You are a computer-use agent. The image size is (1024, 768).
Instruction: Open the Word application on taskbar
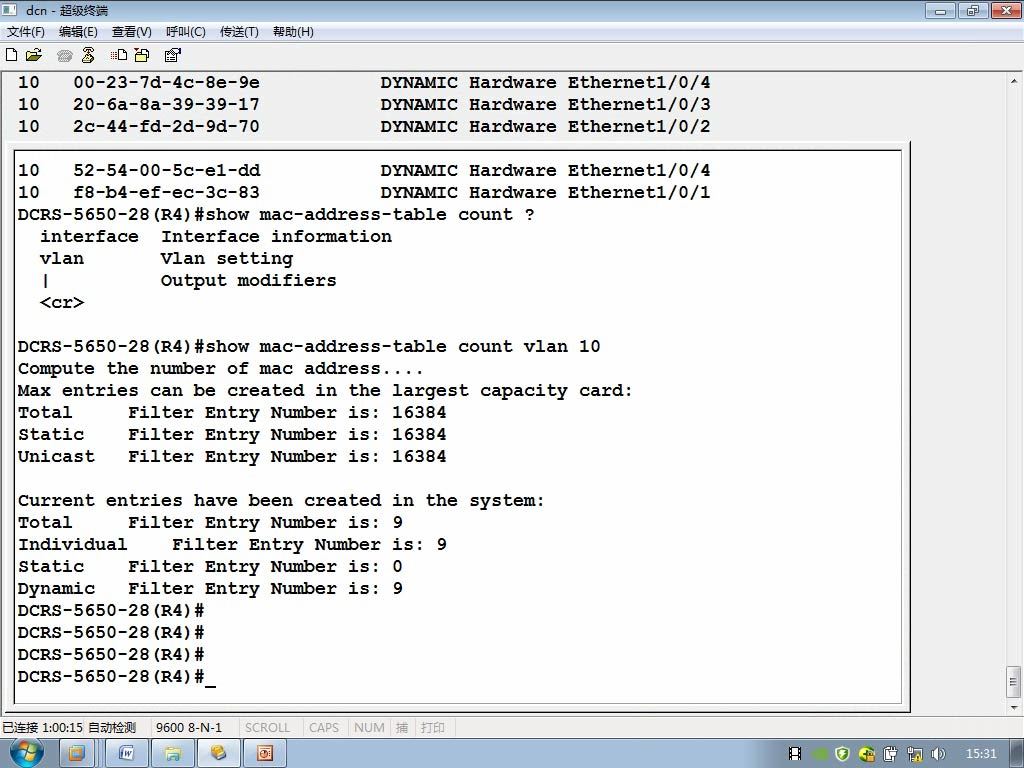[x=127, y=754]
